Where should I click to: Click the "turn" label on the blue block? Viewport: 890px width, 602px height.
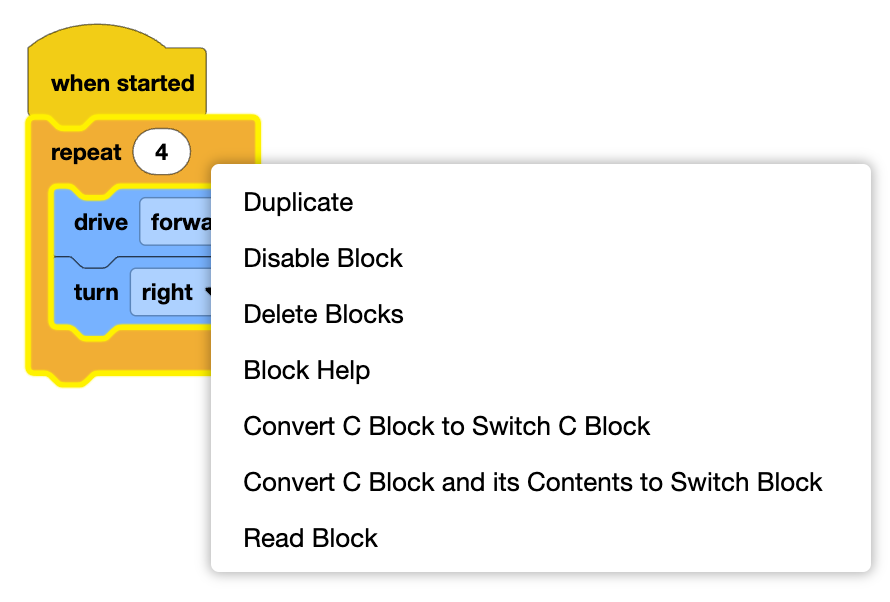[96, 293]
